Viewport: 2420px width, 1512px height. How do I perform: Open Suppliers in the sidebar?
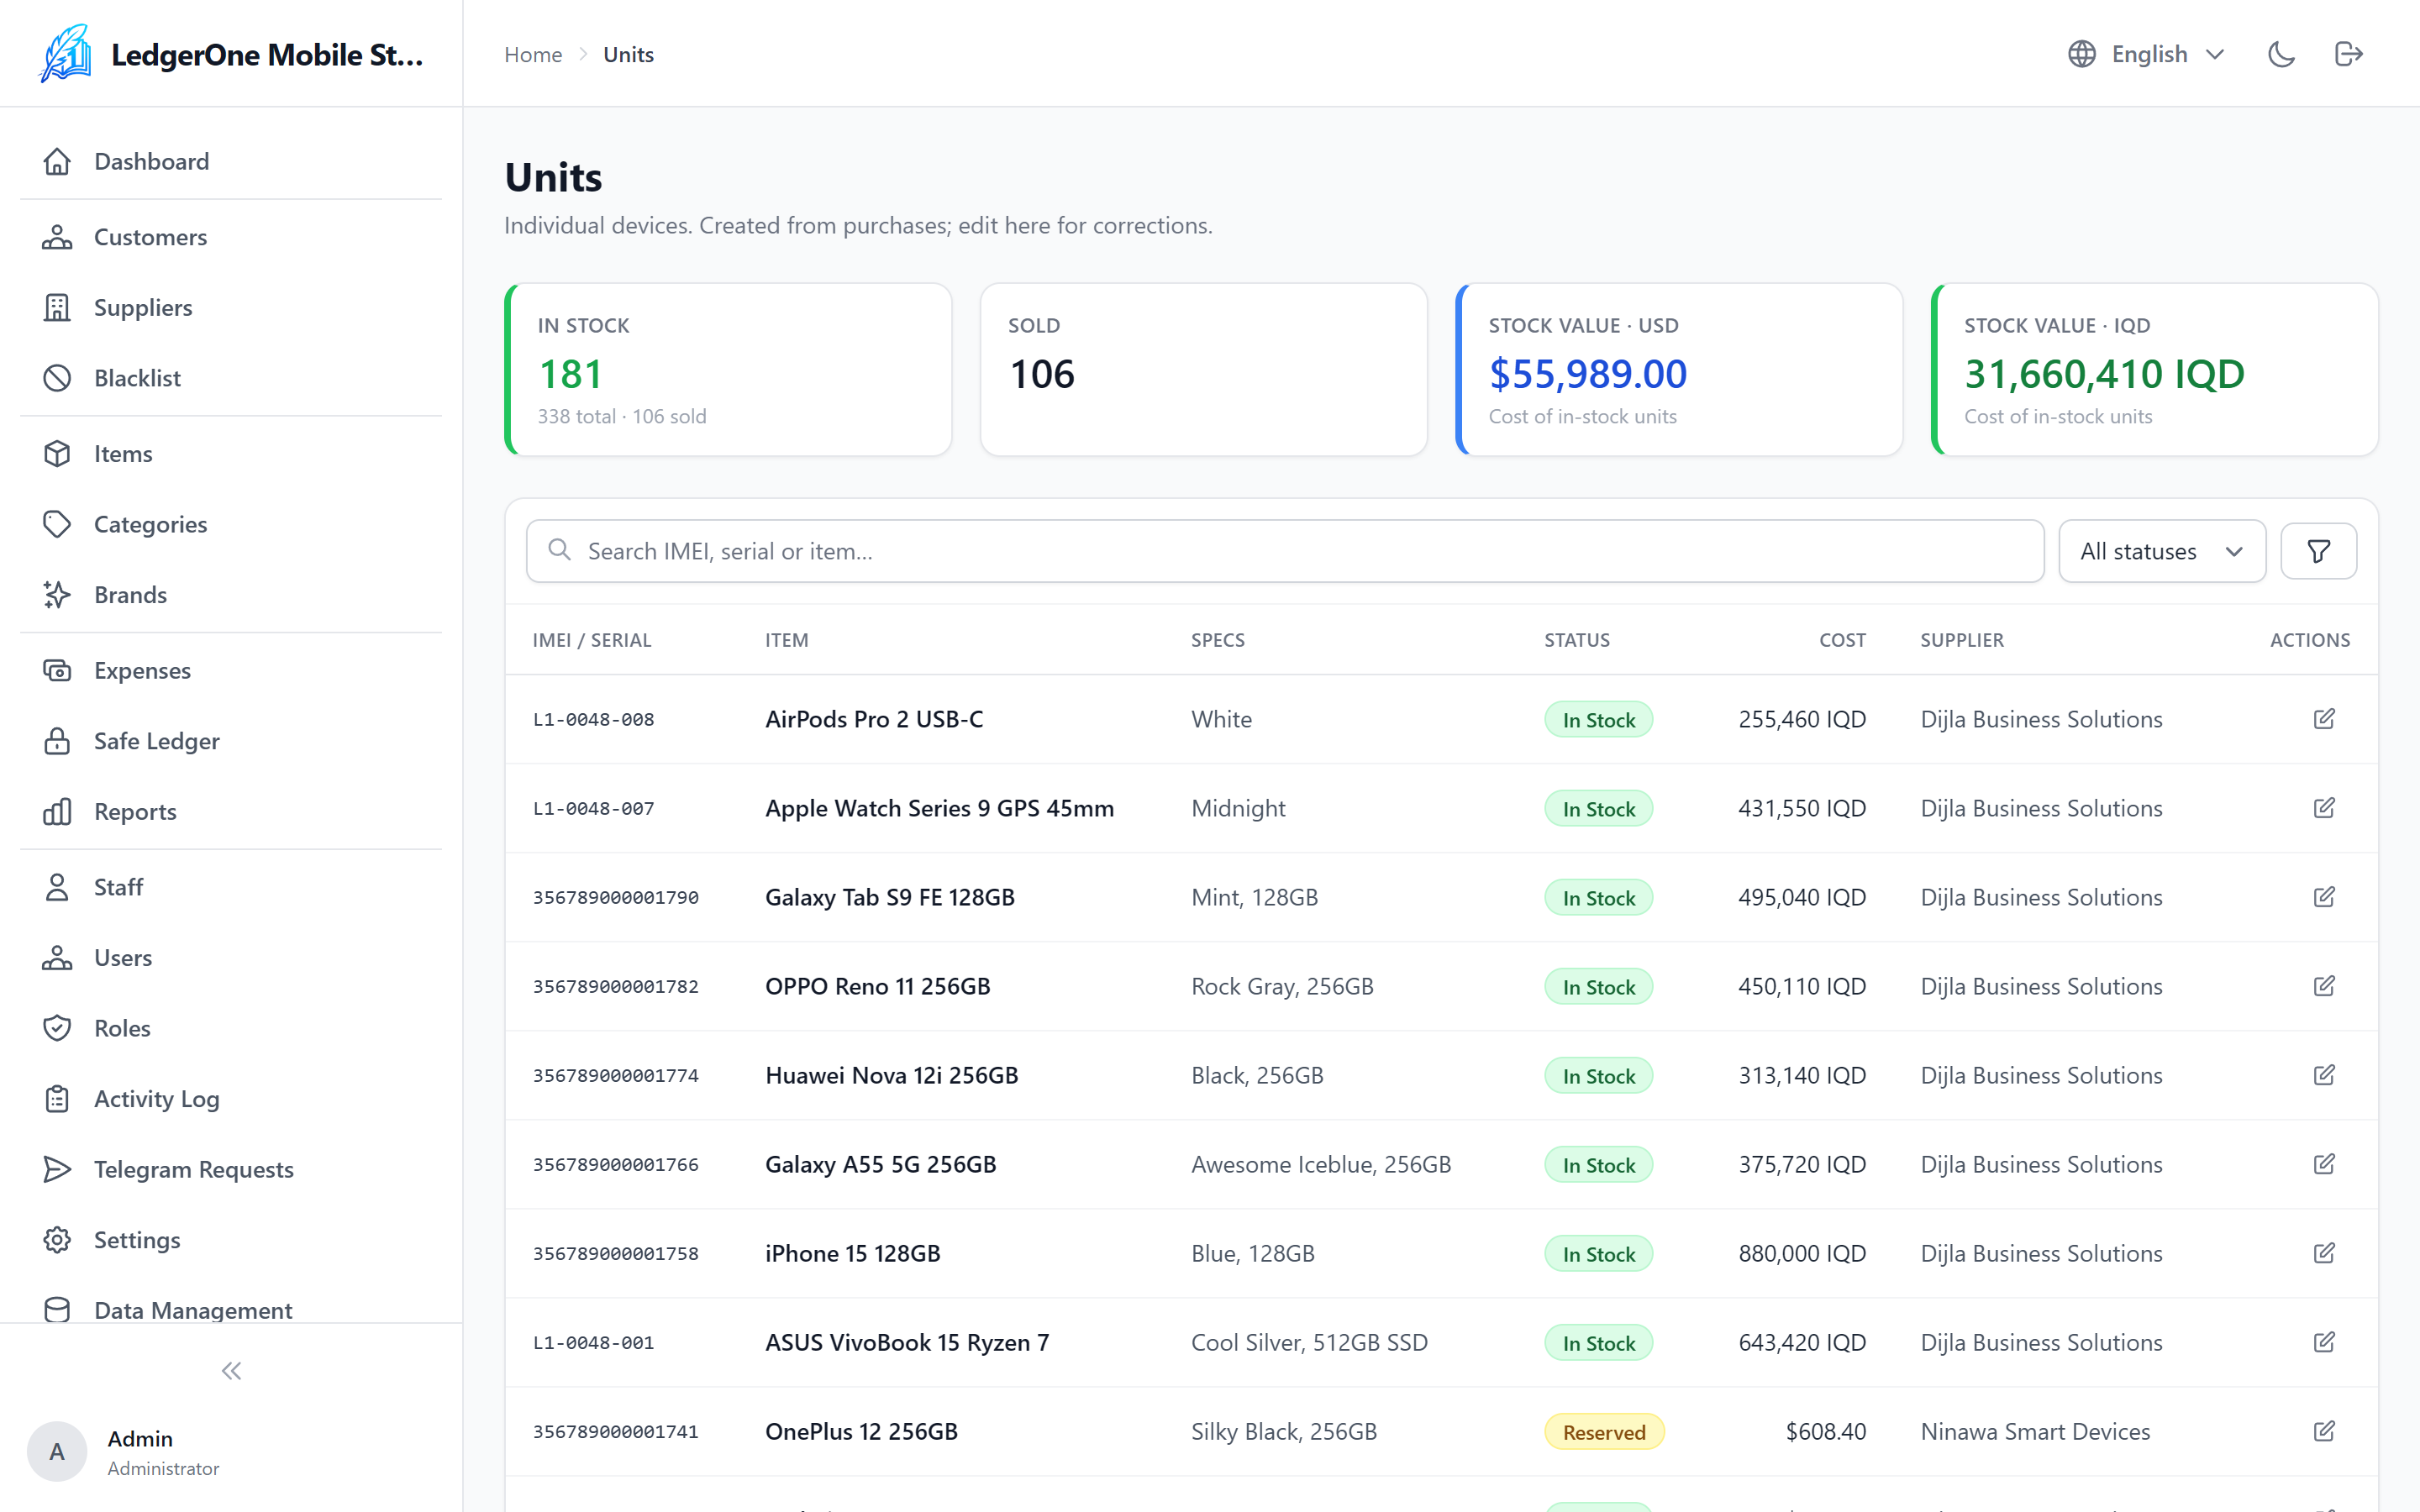coord(231,307)
